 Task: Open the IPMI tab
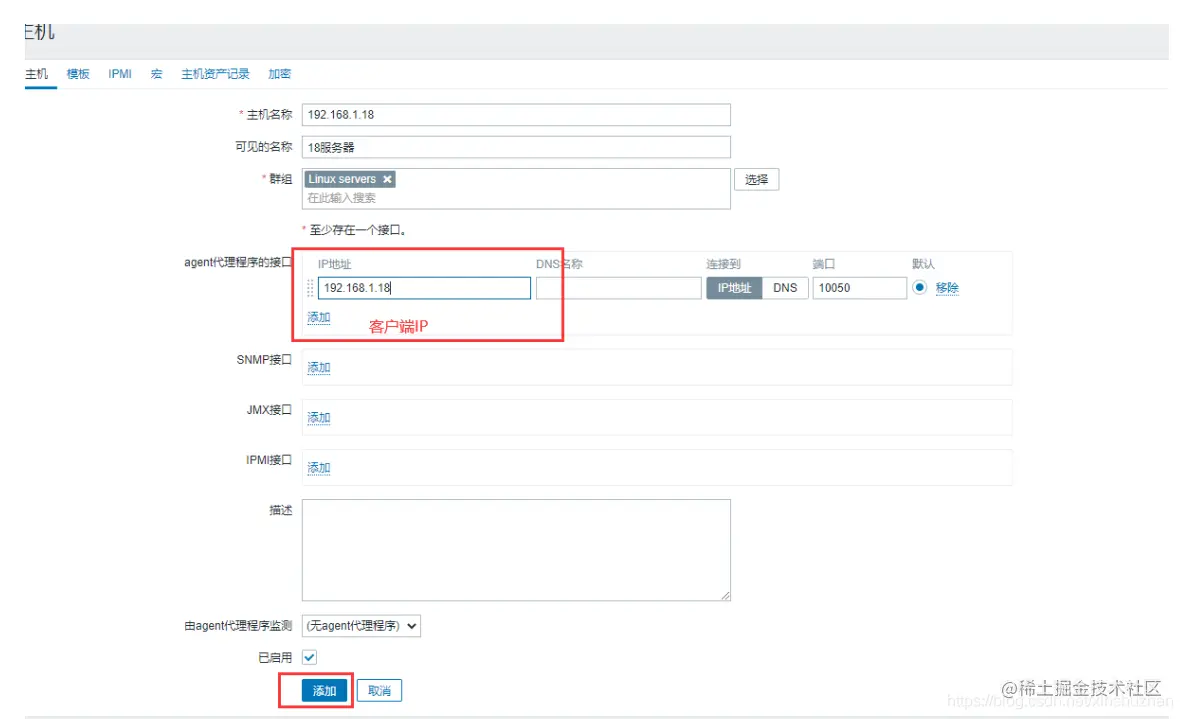(120, 74)
